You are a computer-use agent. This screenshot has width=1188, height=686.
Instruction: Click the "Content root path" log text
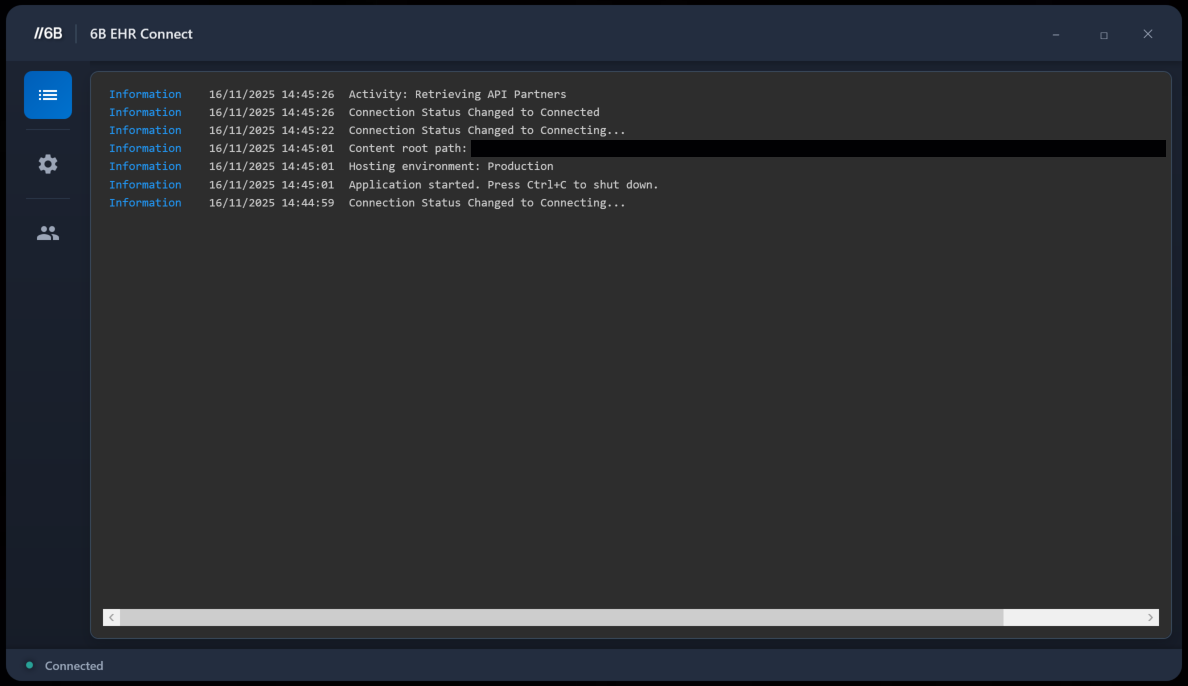(407, 148)
